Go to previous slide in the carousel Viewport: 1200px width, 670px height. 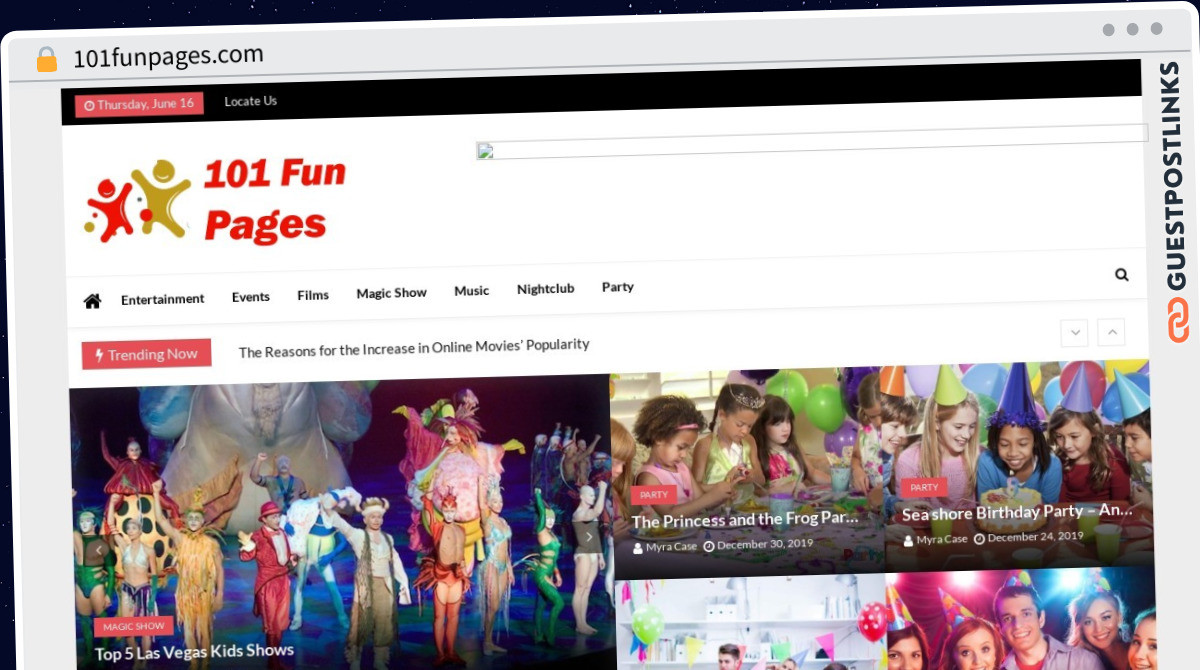coord(99,549)
